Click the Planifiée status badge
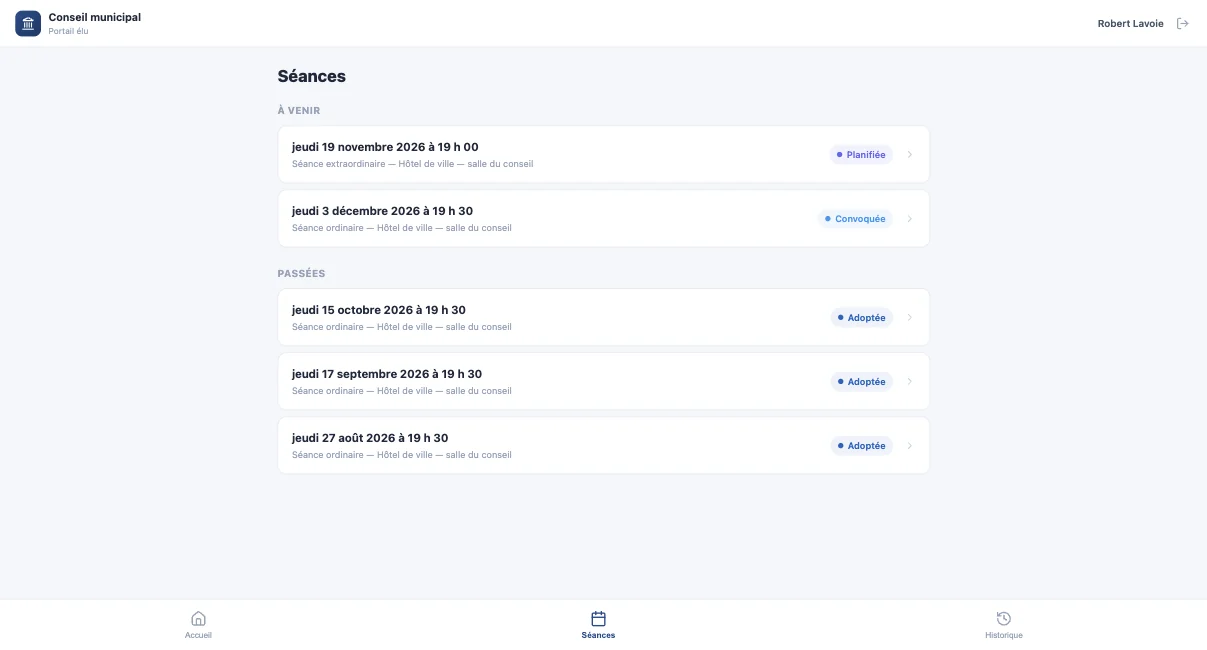This screenshot has height=650, width=1207. (861, 155)
